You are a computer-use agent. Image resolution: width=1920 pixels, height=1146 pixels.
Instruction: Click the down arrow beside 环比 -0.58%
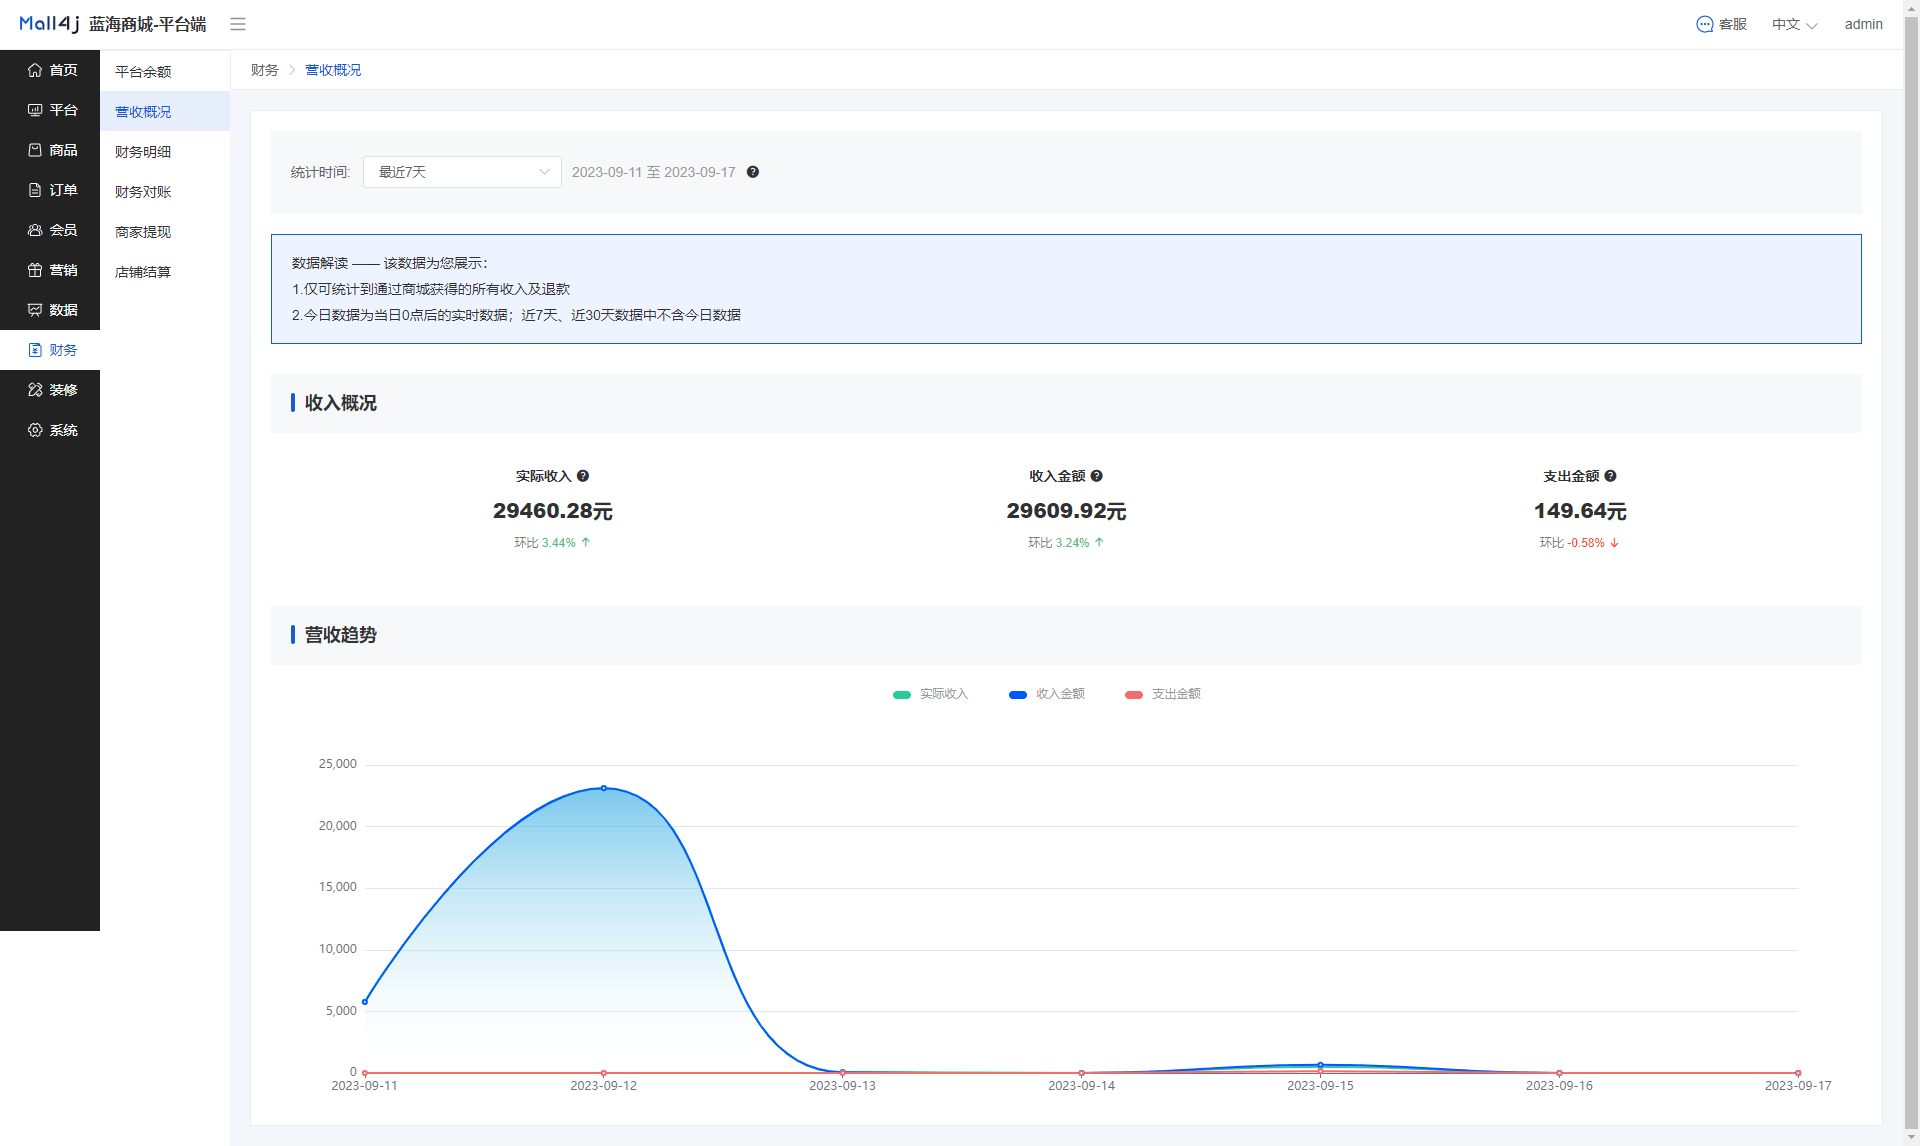[1614, 543]
